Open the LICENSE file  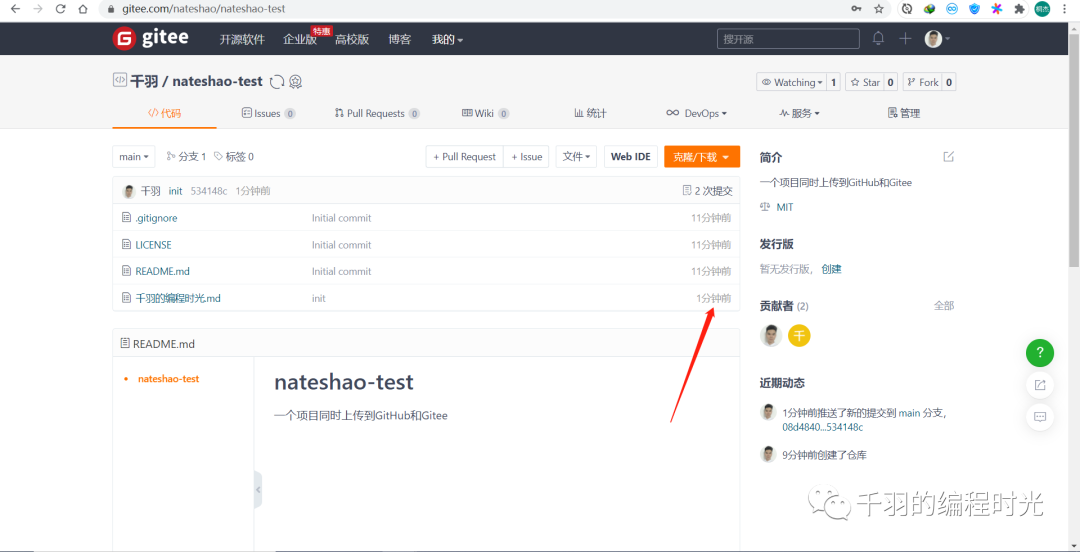click(153, 245)
